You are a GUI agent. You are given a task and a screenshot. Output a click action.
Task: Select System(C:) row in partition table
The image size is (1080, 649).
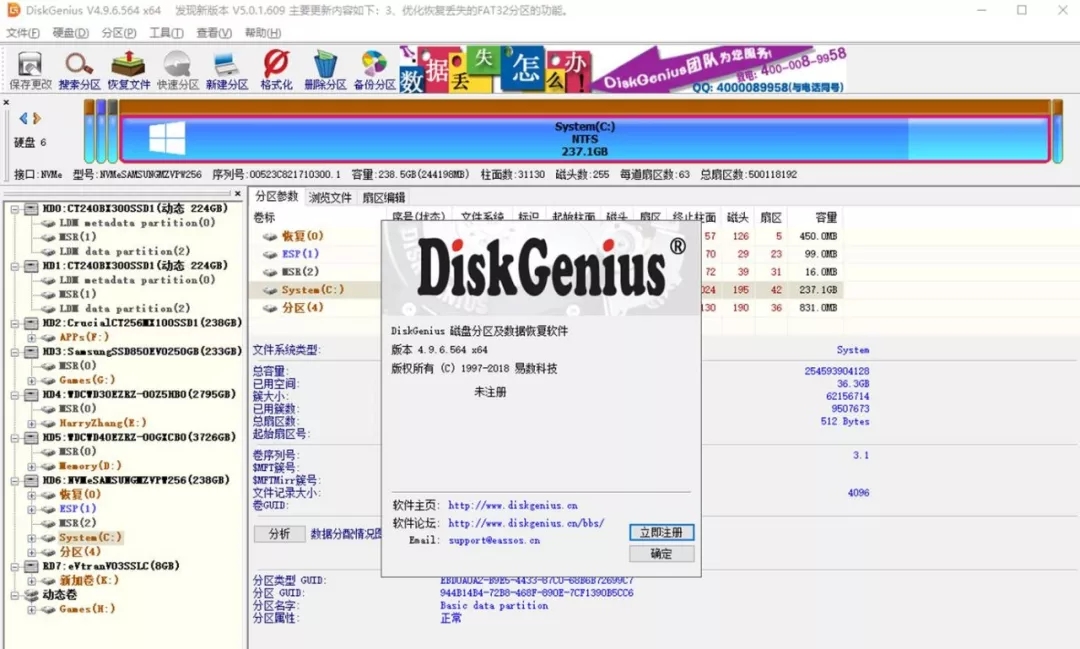click(x=546, y=289)
